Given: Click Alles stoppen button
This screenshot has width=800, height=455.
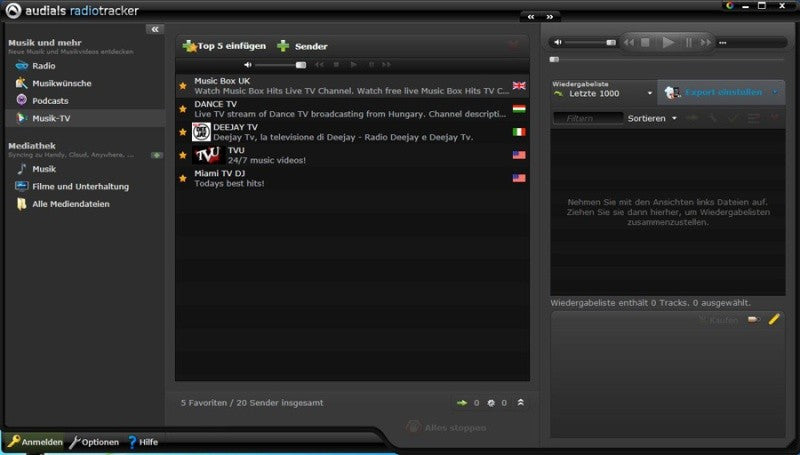Looking at the screenshot, I should point(446,427).
